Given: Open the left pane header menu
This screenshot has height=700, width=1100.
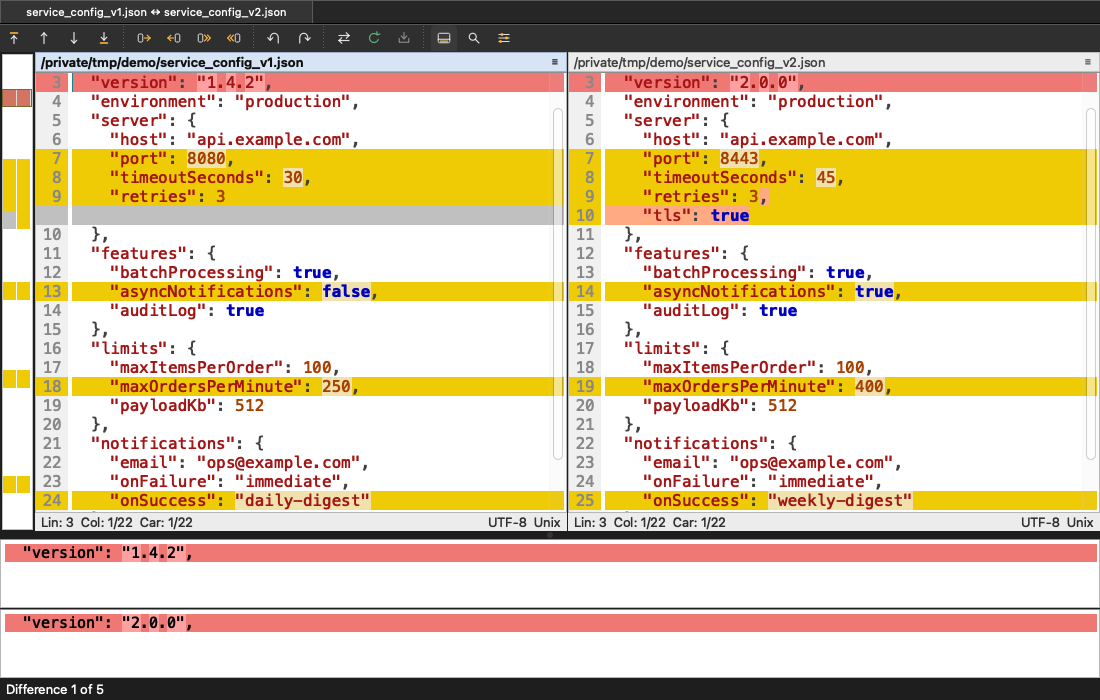Looking at the screenshot, I should (x=555, y=62).
